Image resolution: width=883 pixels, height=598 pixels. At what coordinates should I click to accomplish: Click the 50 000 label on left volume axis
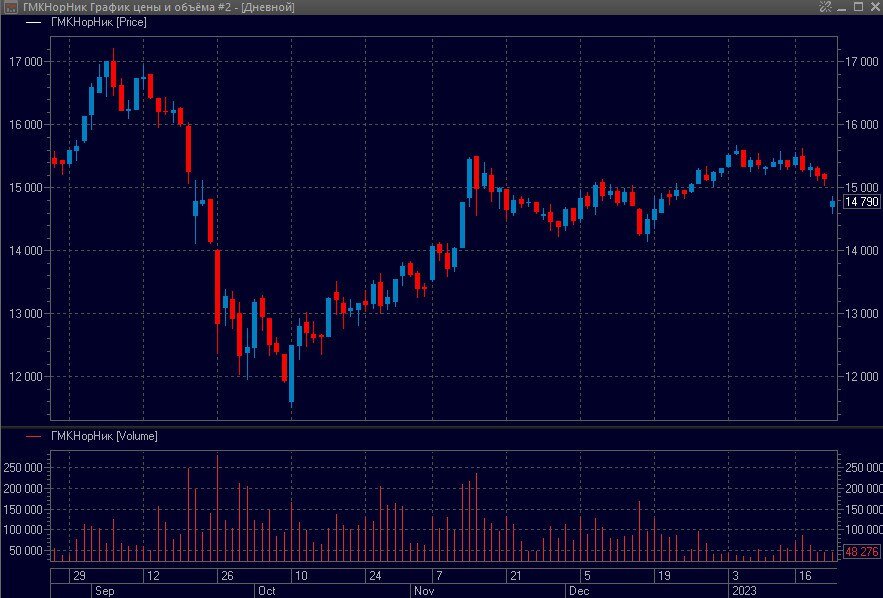coord(26,551)
